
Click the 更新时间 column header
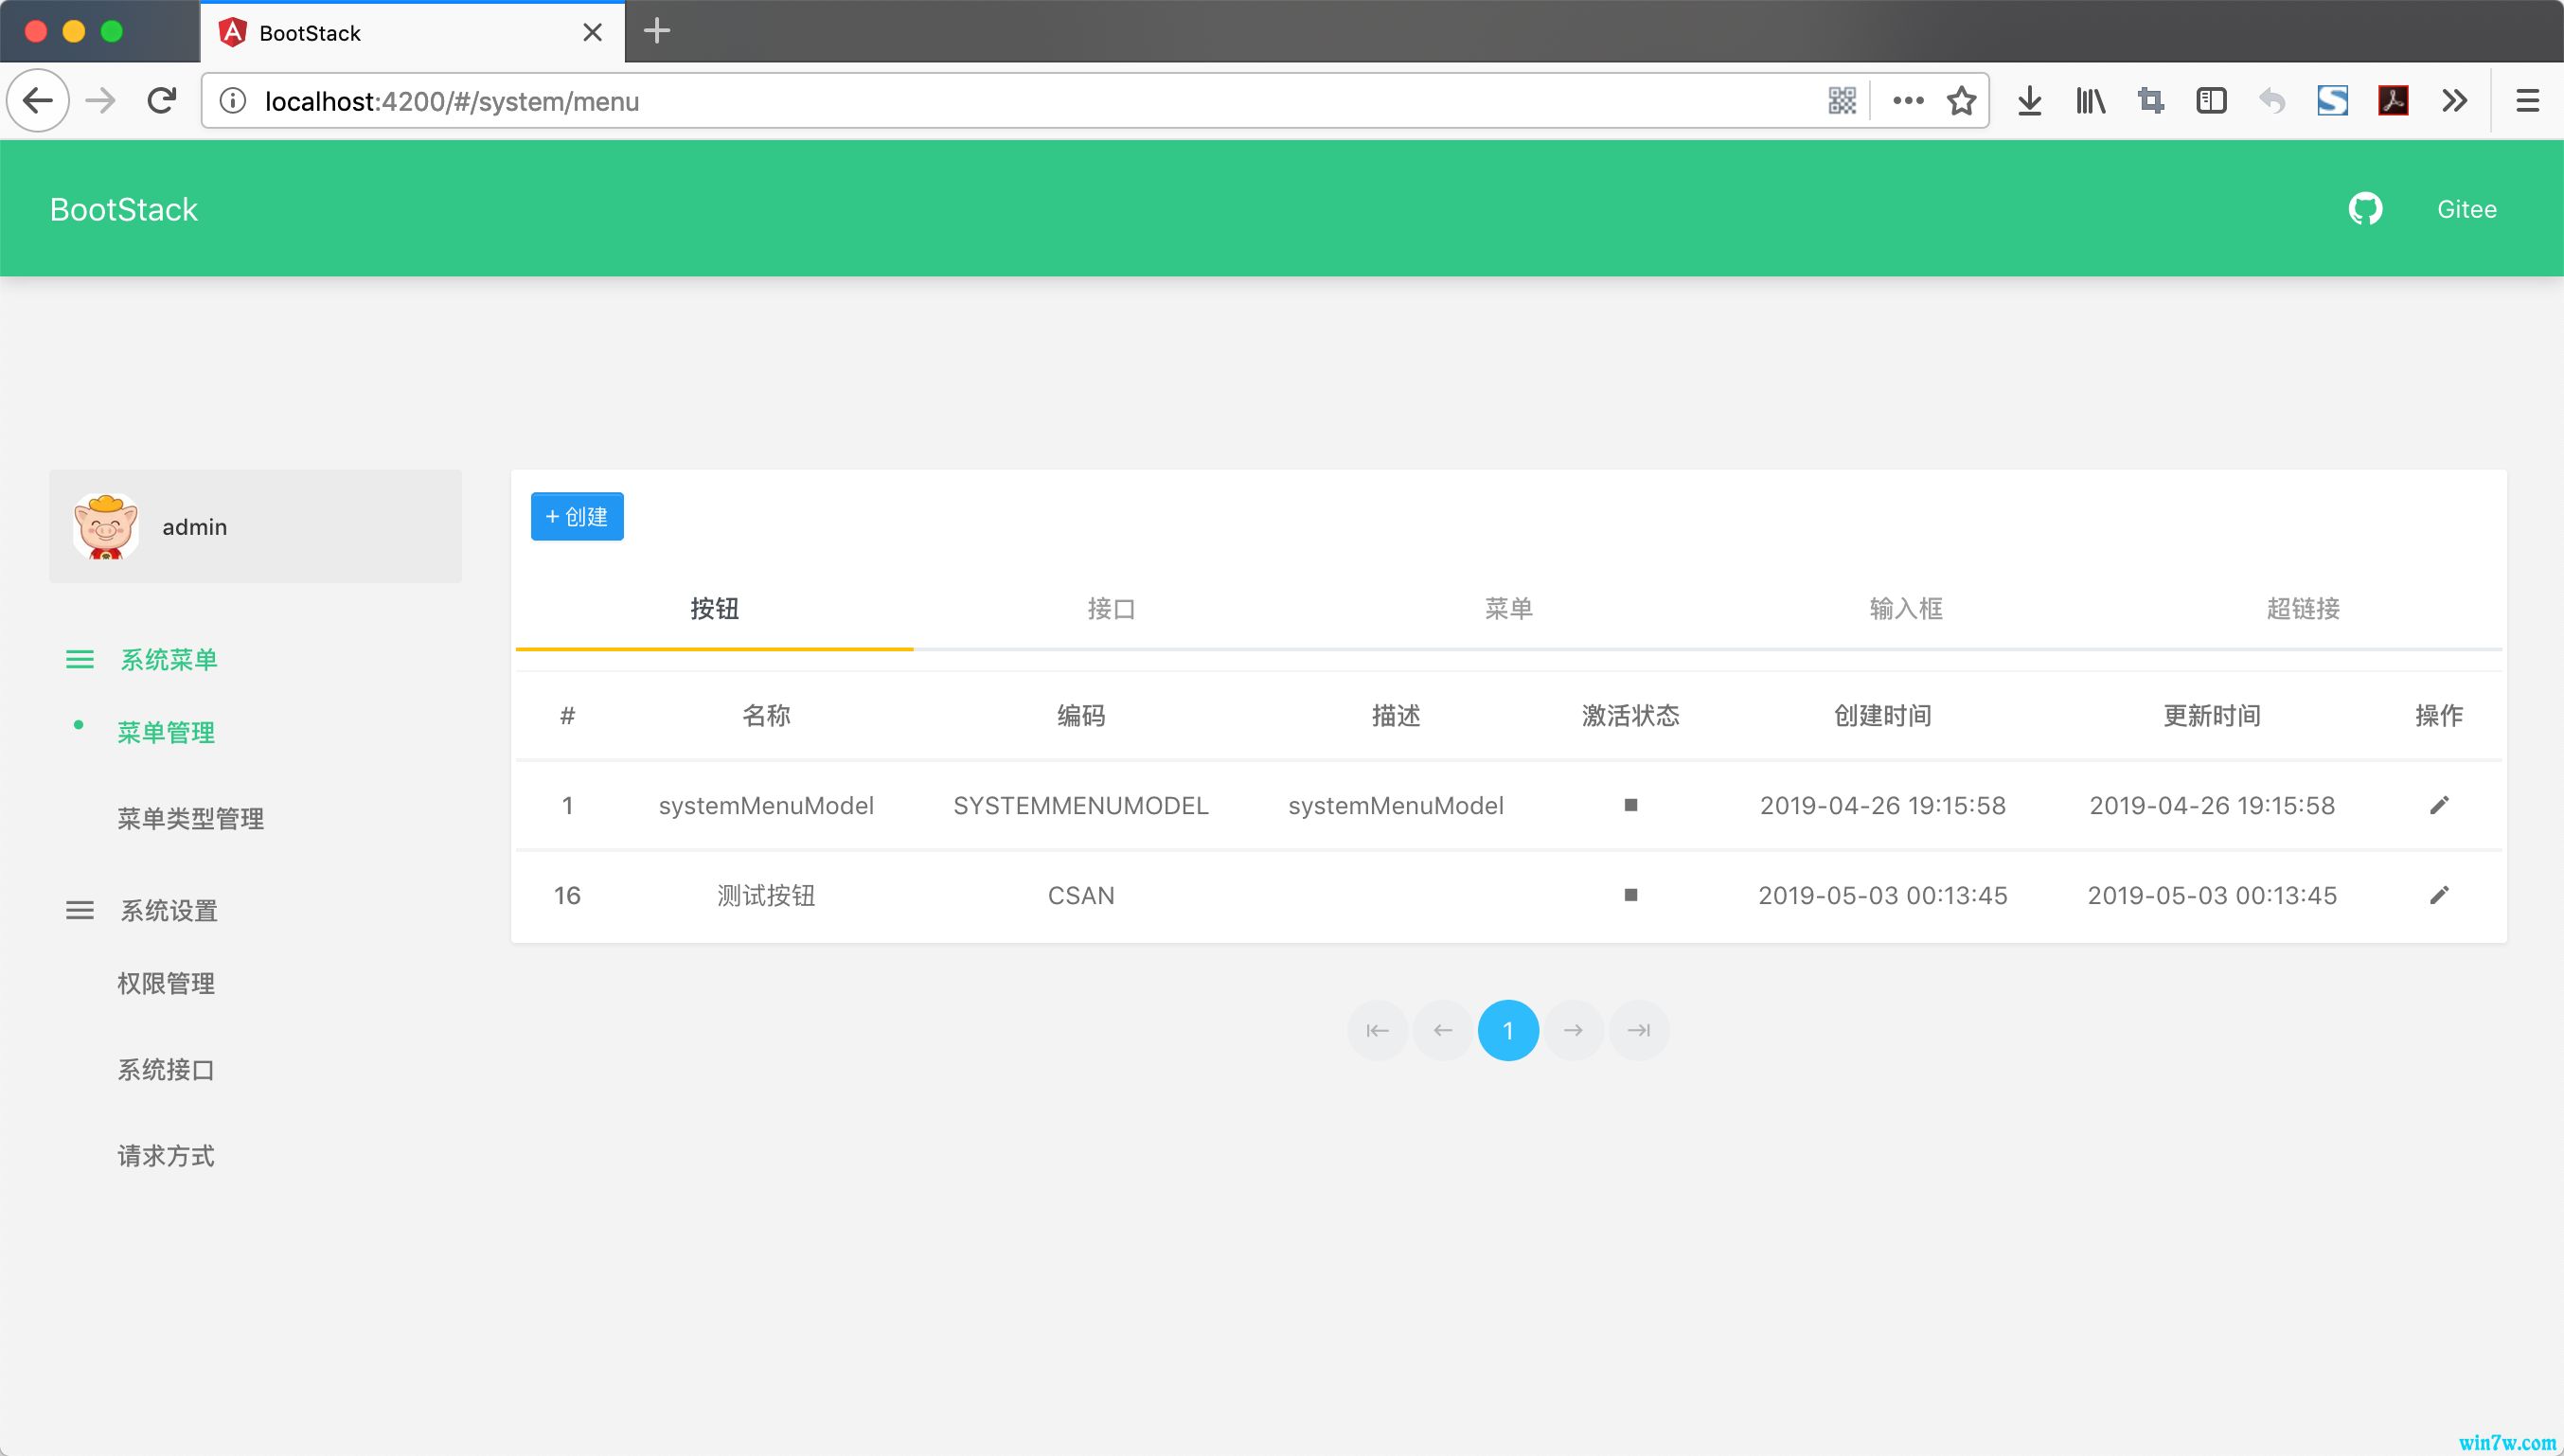(2211, 716)
